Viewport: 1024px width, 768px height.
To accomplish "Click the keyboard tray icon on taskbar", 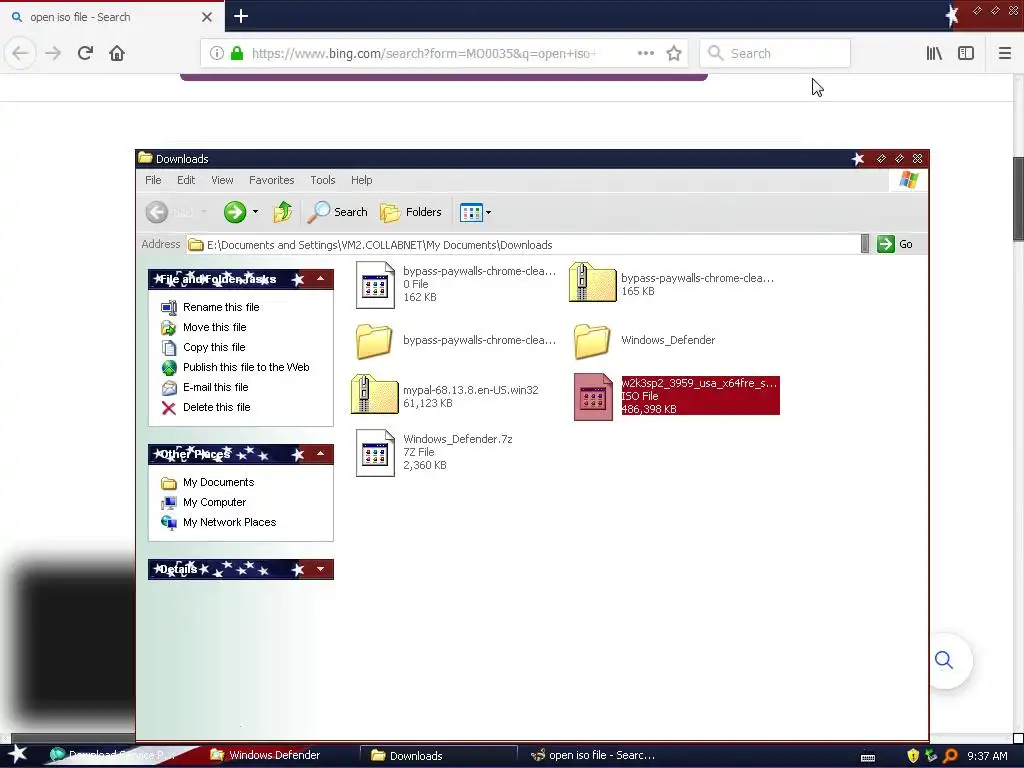I will click(x=868, y=758).
